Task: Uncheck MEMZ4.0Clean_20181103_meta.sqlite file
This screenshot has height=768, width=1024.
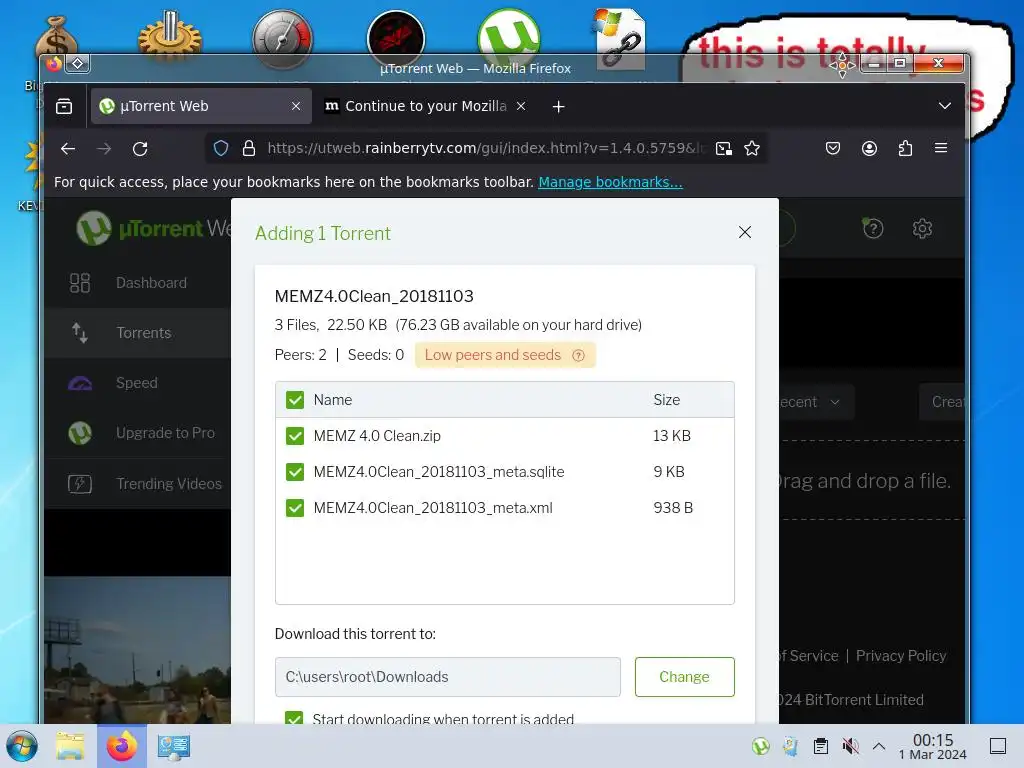Action: point(295,472)
